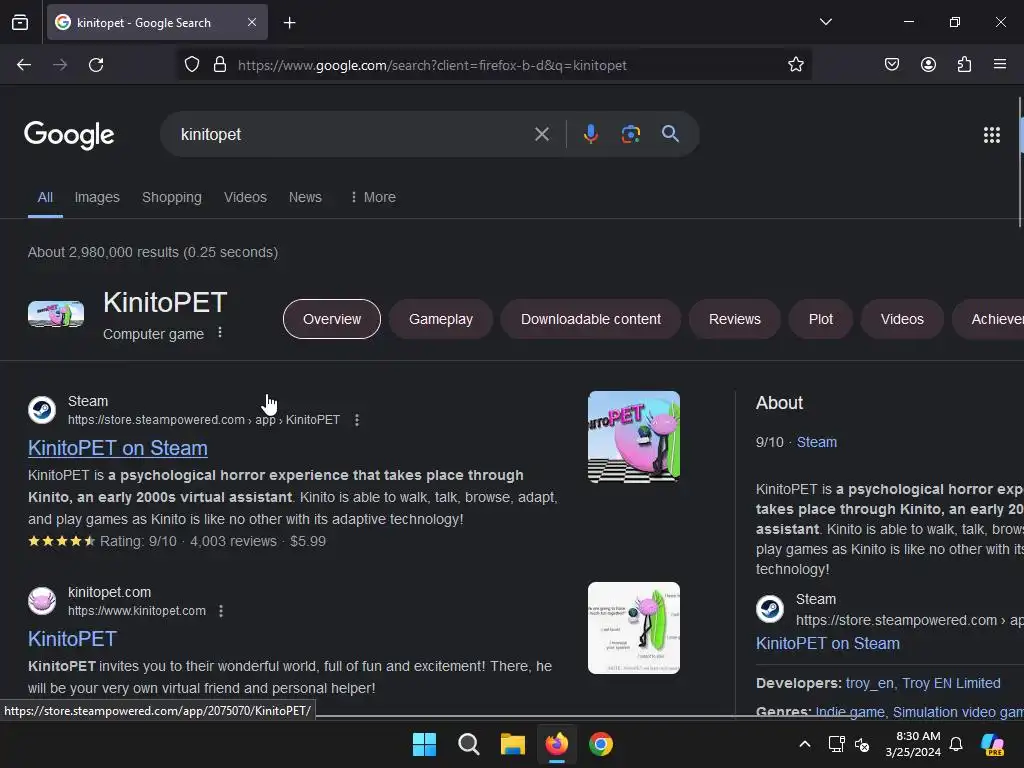Open the Google apps grid
The width and height of the screenshot is (1024, 768).
(991, 135)
